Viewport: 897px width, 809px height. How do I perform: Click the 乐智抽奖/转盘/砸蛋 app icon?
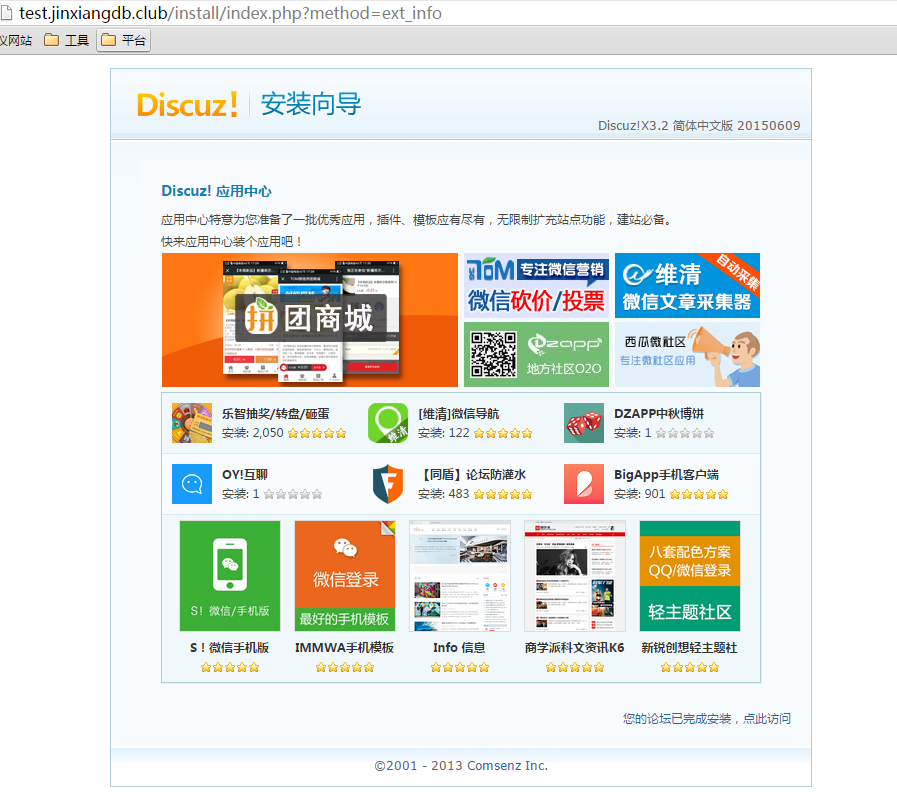pyautogui.click(x=191, y=423)
